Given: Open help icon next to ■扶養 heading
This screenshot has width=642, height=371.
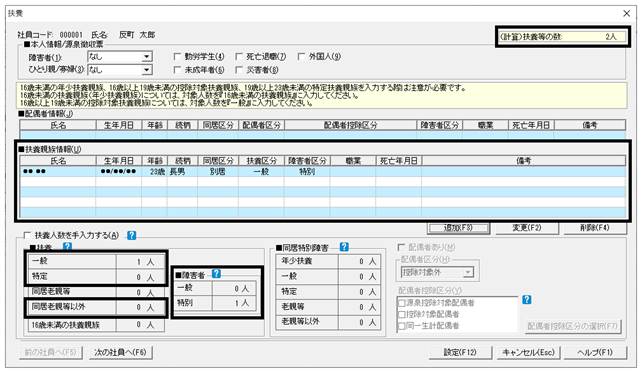Looking at the screenshot, I should coord(68,247).
